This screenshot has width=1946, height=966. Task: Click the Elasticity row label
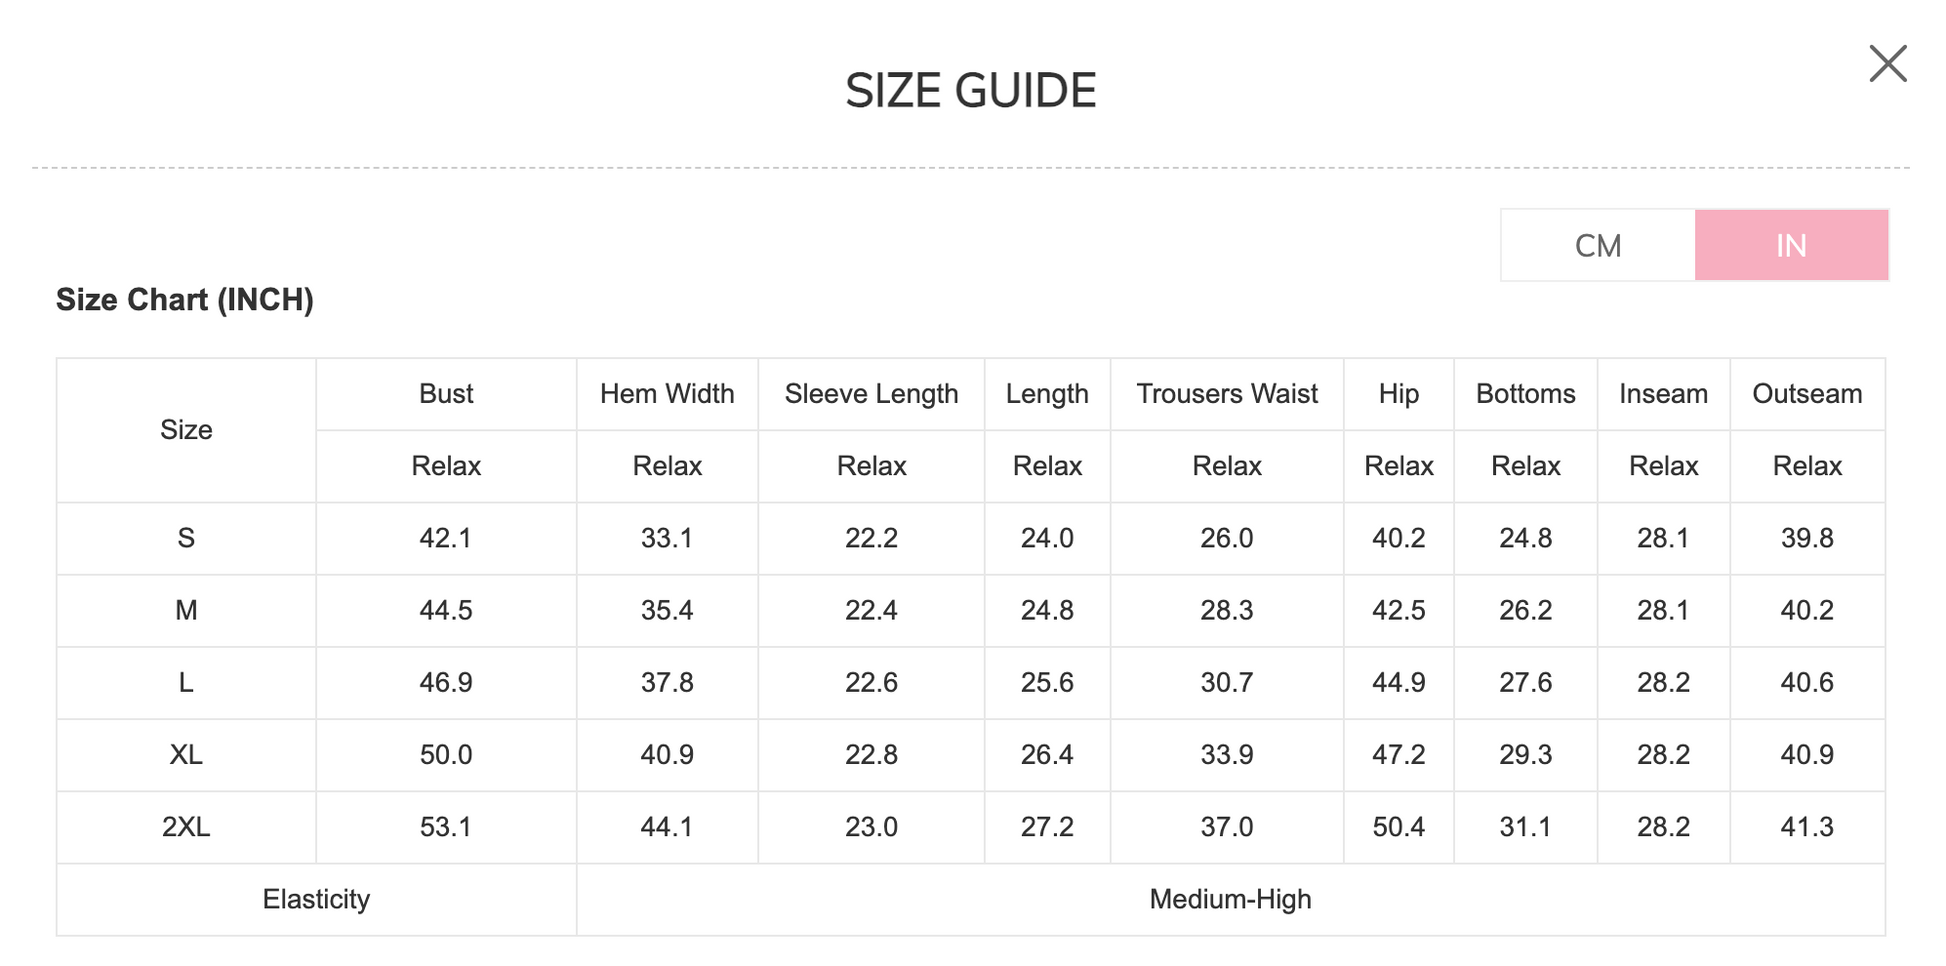(x=316, y=899)
